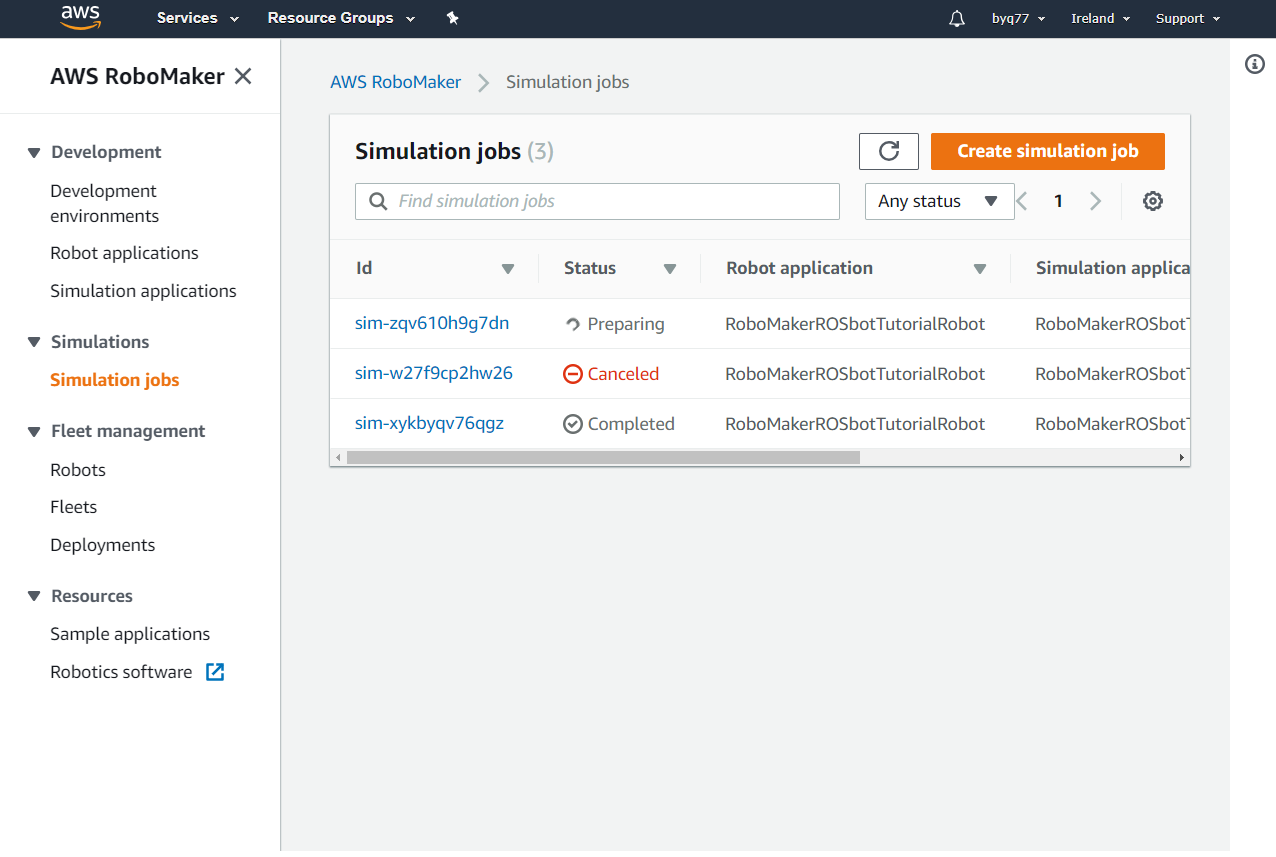
Task: Open the Fleets page
Action: (x=74, y=507)
